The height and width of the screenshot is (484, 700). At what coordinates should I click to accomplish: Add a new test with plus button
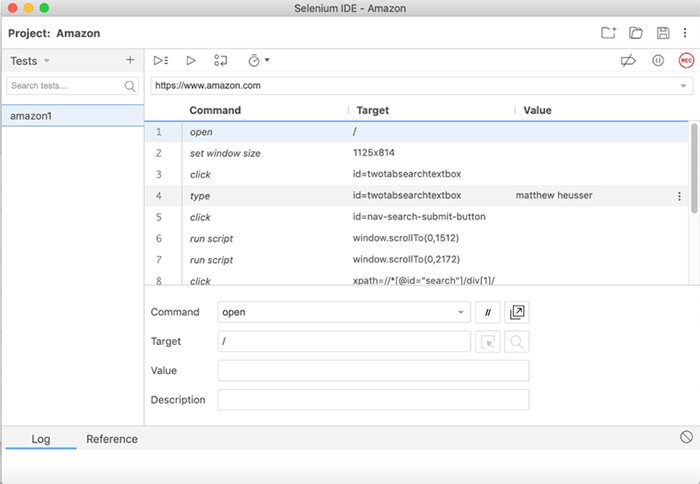point(130,60)
